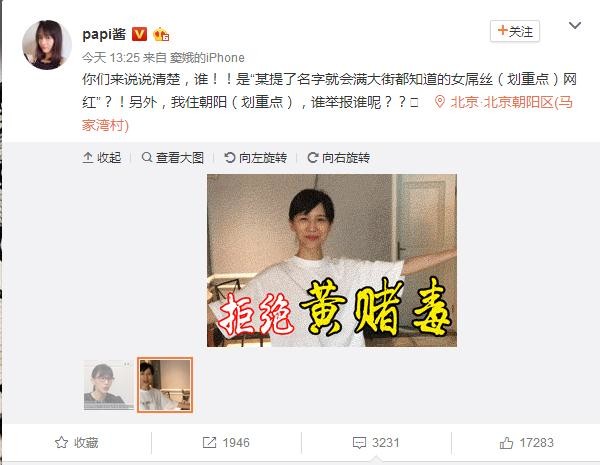Rotate image right with 向右旋转

point(339,157)
